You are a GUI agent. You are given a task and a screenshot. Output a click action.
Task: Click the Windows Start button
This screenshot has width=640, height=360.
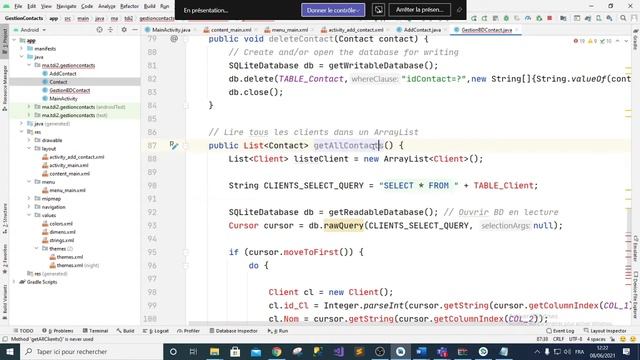(10, 351)
